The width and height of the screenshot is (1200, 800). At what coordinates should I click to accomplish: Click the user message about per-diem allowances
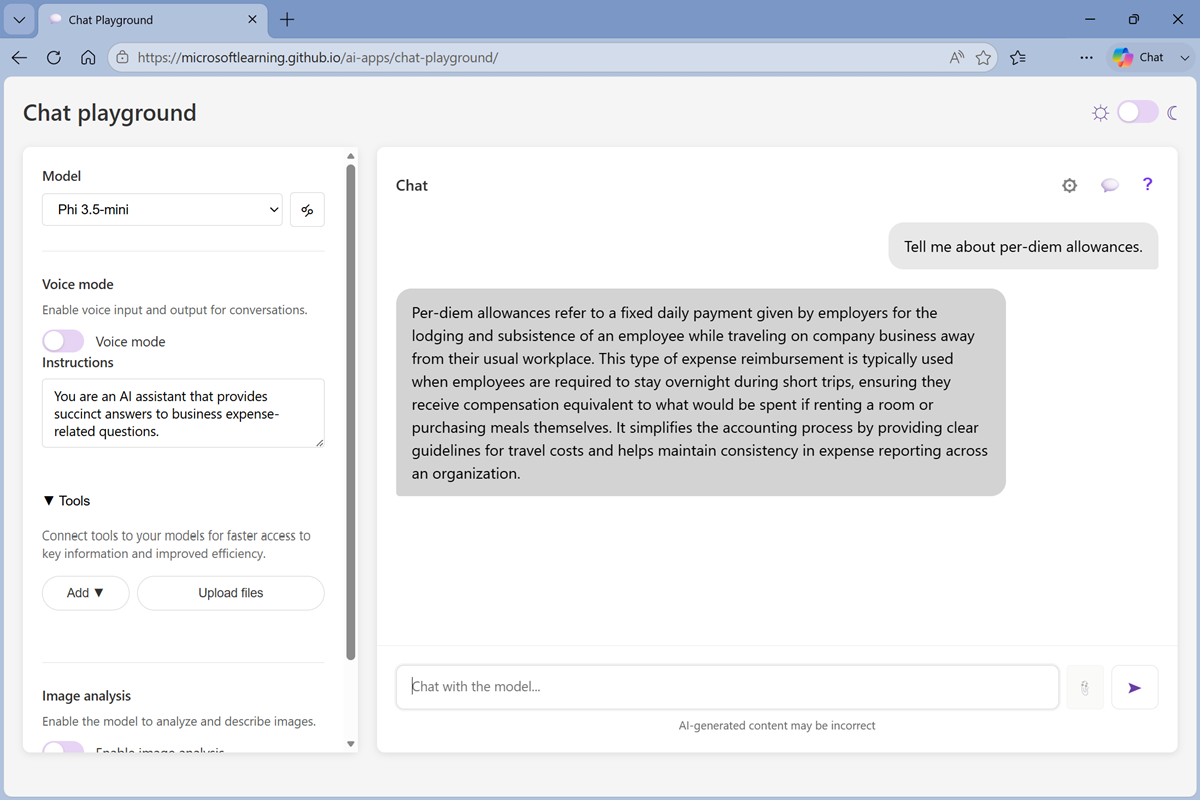coord(1023,246)
